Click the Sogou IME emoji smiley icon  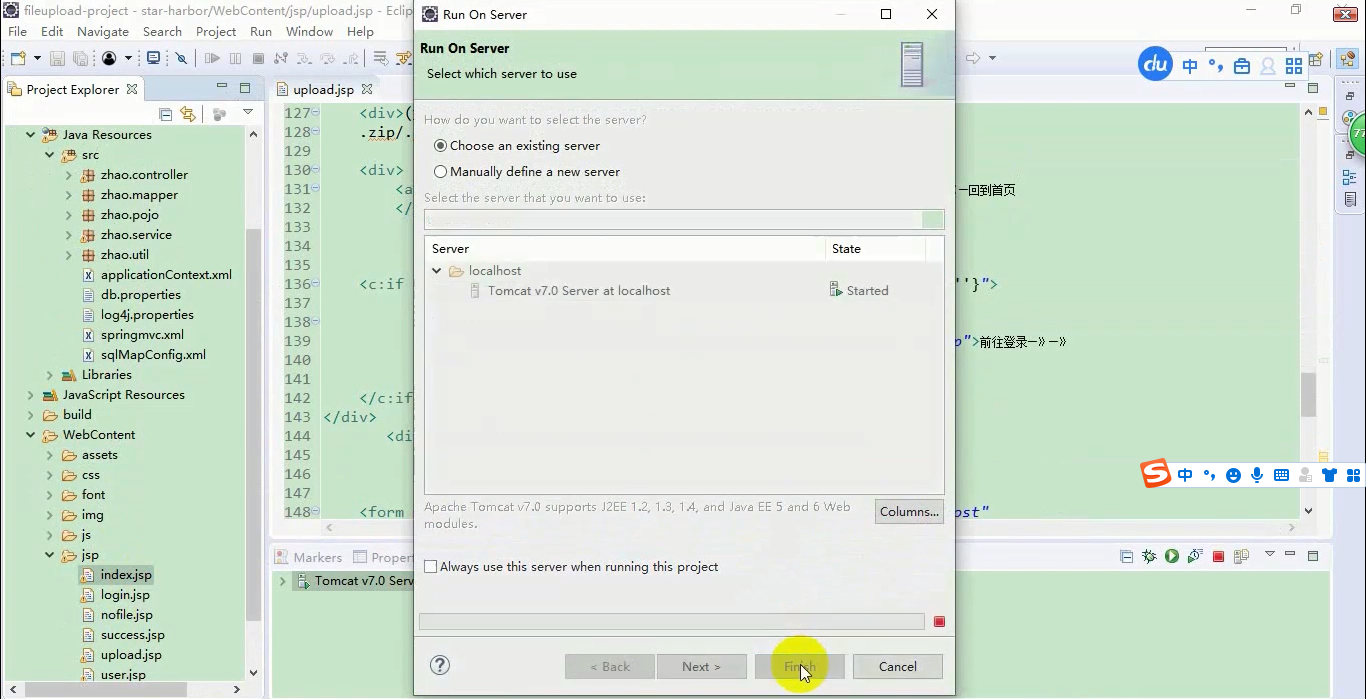tap(1233, 475)
